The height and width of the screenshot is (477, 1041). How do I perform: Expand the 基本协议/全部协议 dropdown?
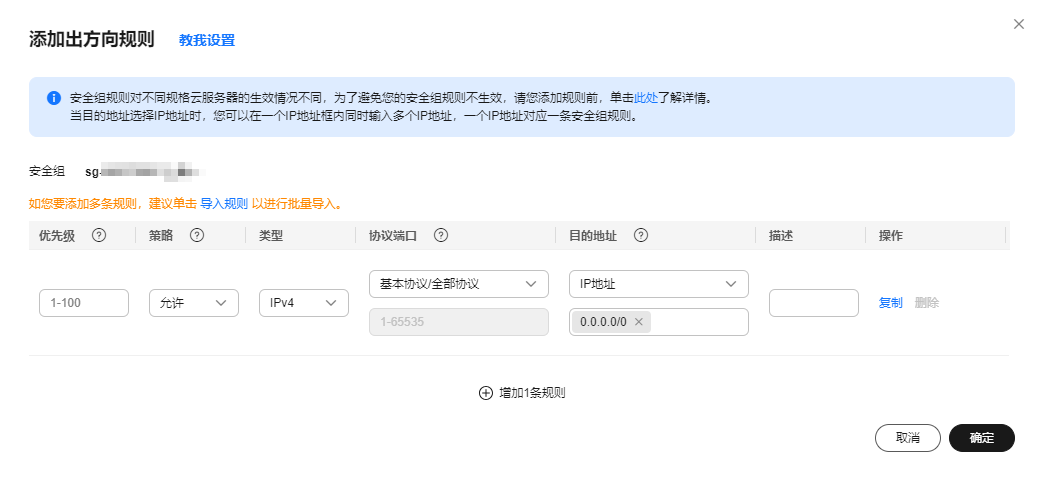pos(459,284)
